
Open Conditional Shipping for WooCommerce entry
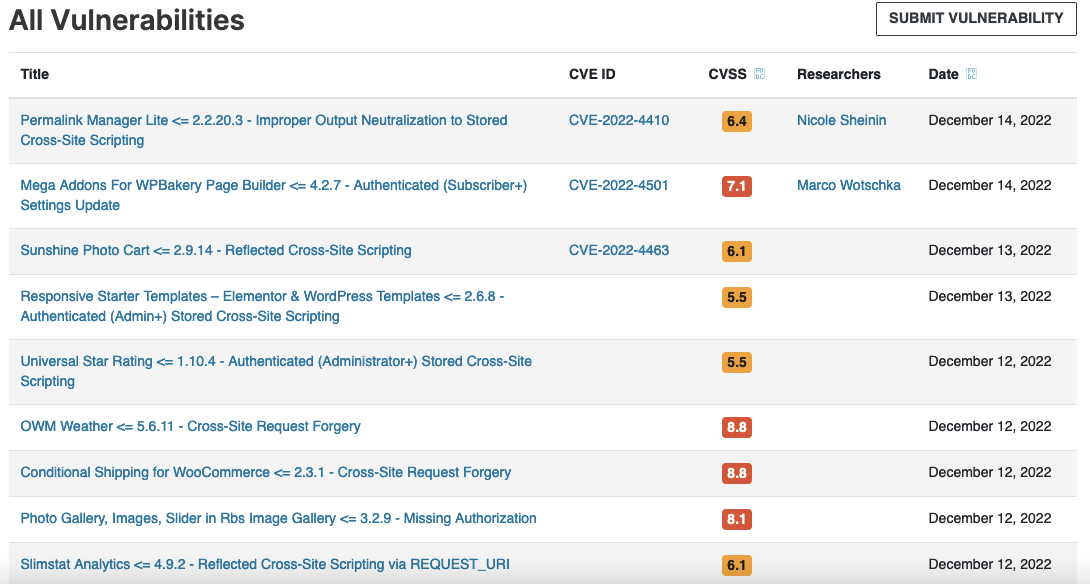click(x=266, y=472)
